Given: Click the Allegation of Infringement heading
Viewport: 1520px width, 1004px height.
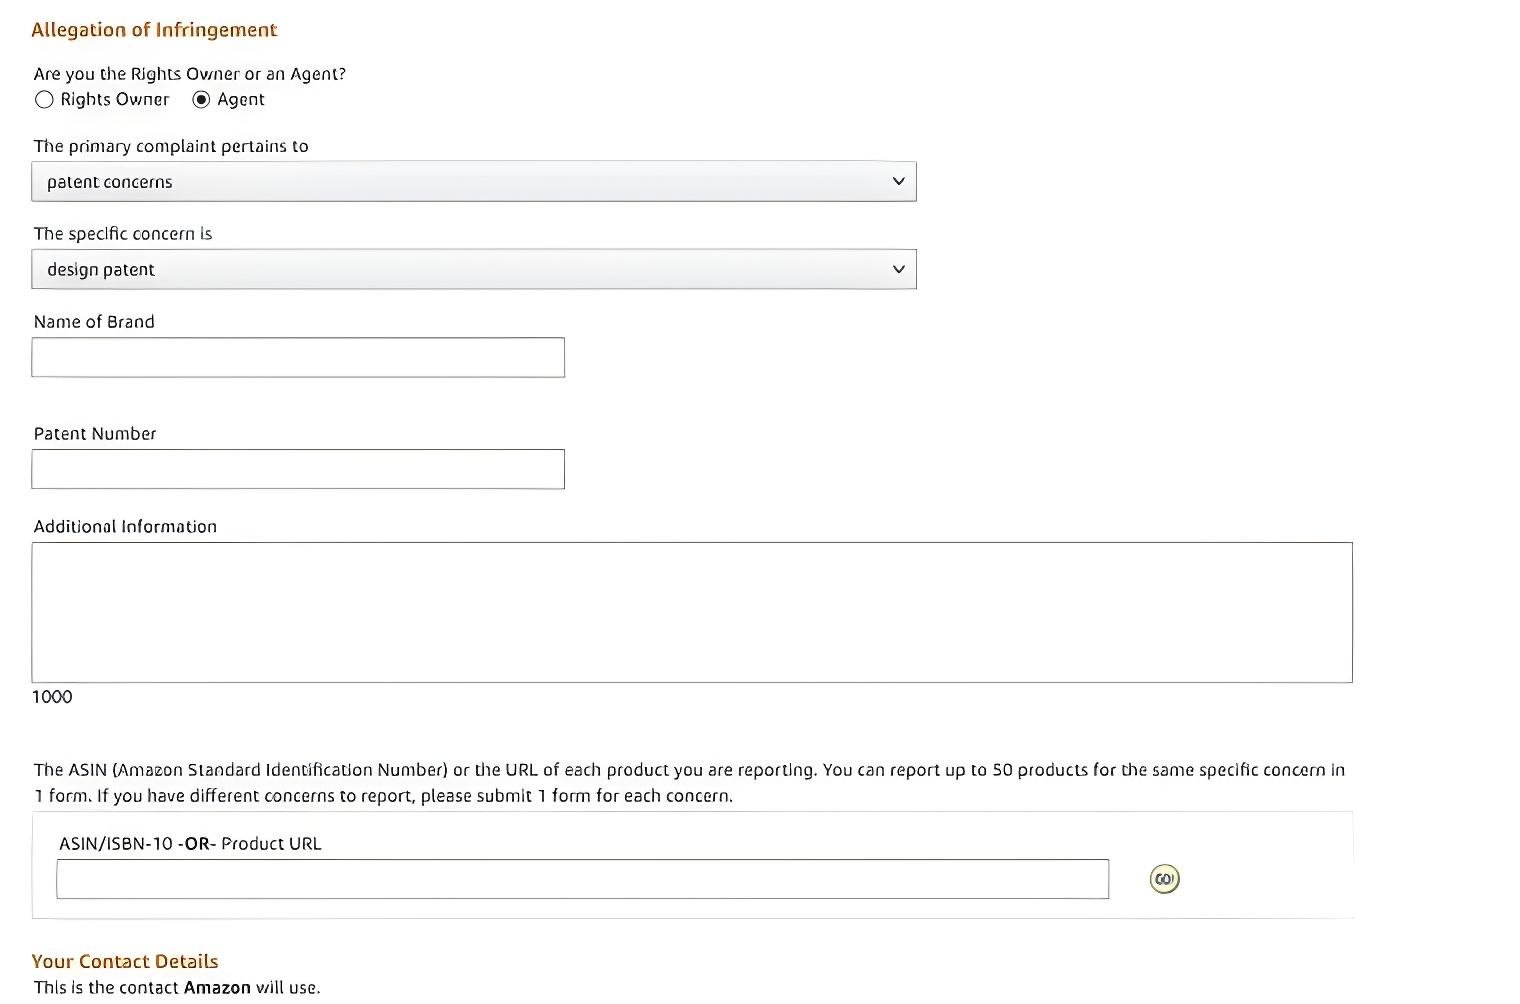Looking at the screenshot, I should coord(154,30).
